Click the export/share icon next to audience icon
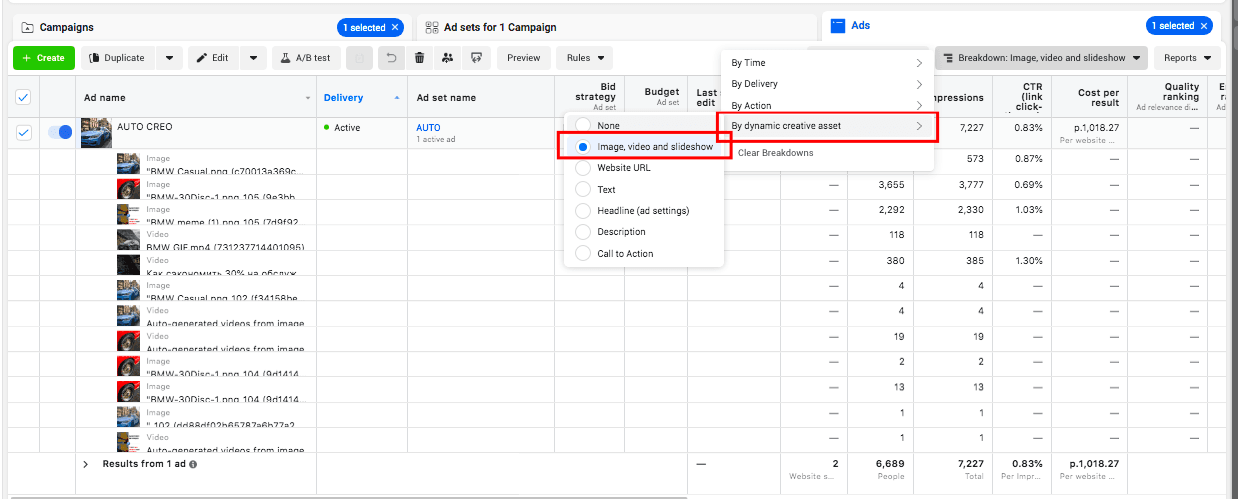Viewport: 1238px width, 499px height. (x=476, y=58)
